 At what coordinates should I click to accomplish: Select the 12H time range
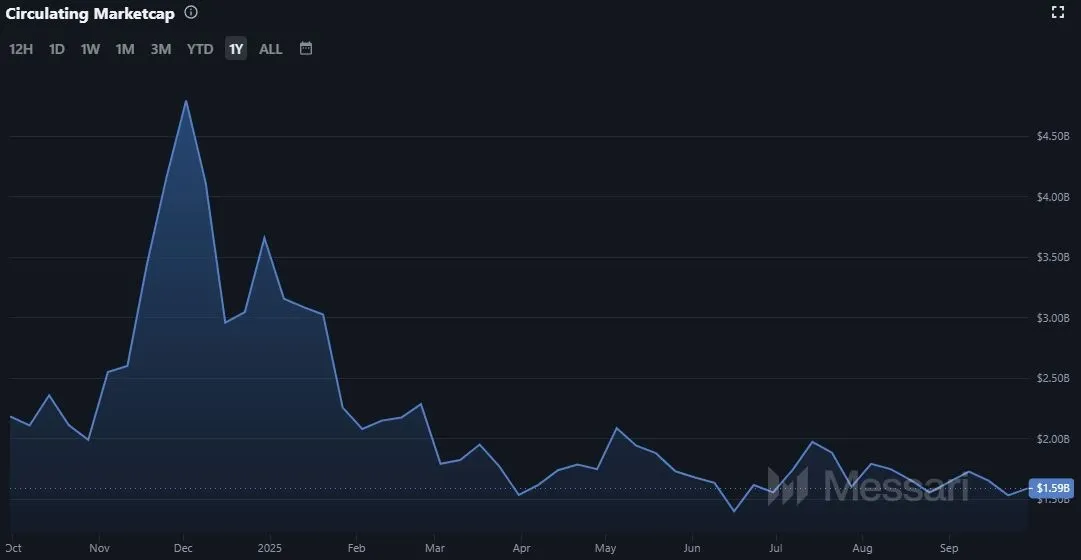pyautogui.click(x=21, y=49)
